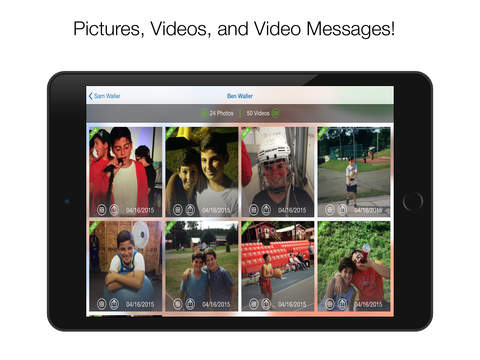This screenshot has width=480, height=360.
Task: Open the hockey helmet boy photo
Action: (278, 172)
